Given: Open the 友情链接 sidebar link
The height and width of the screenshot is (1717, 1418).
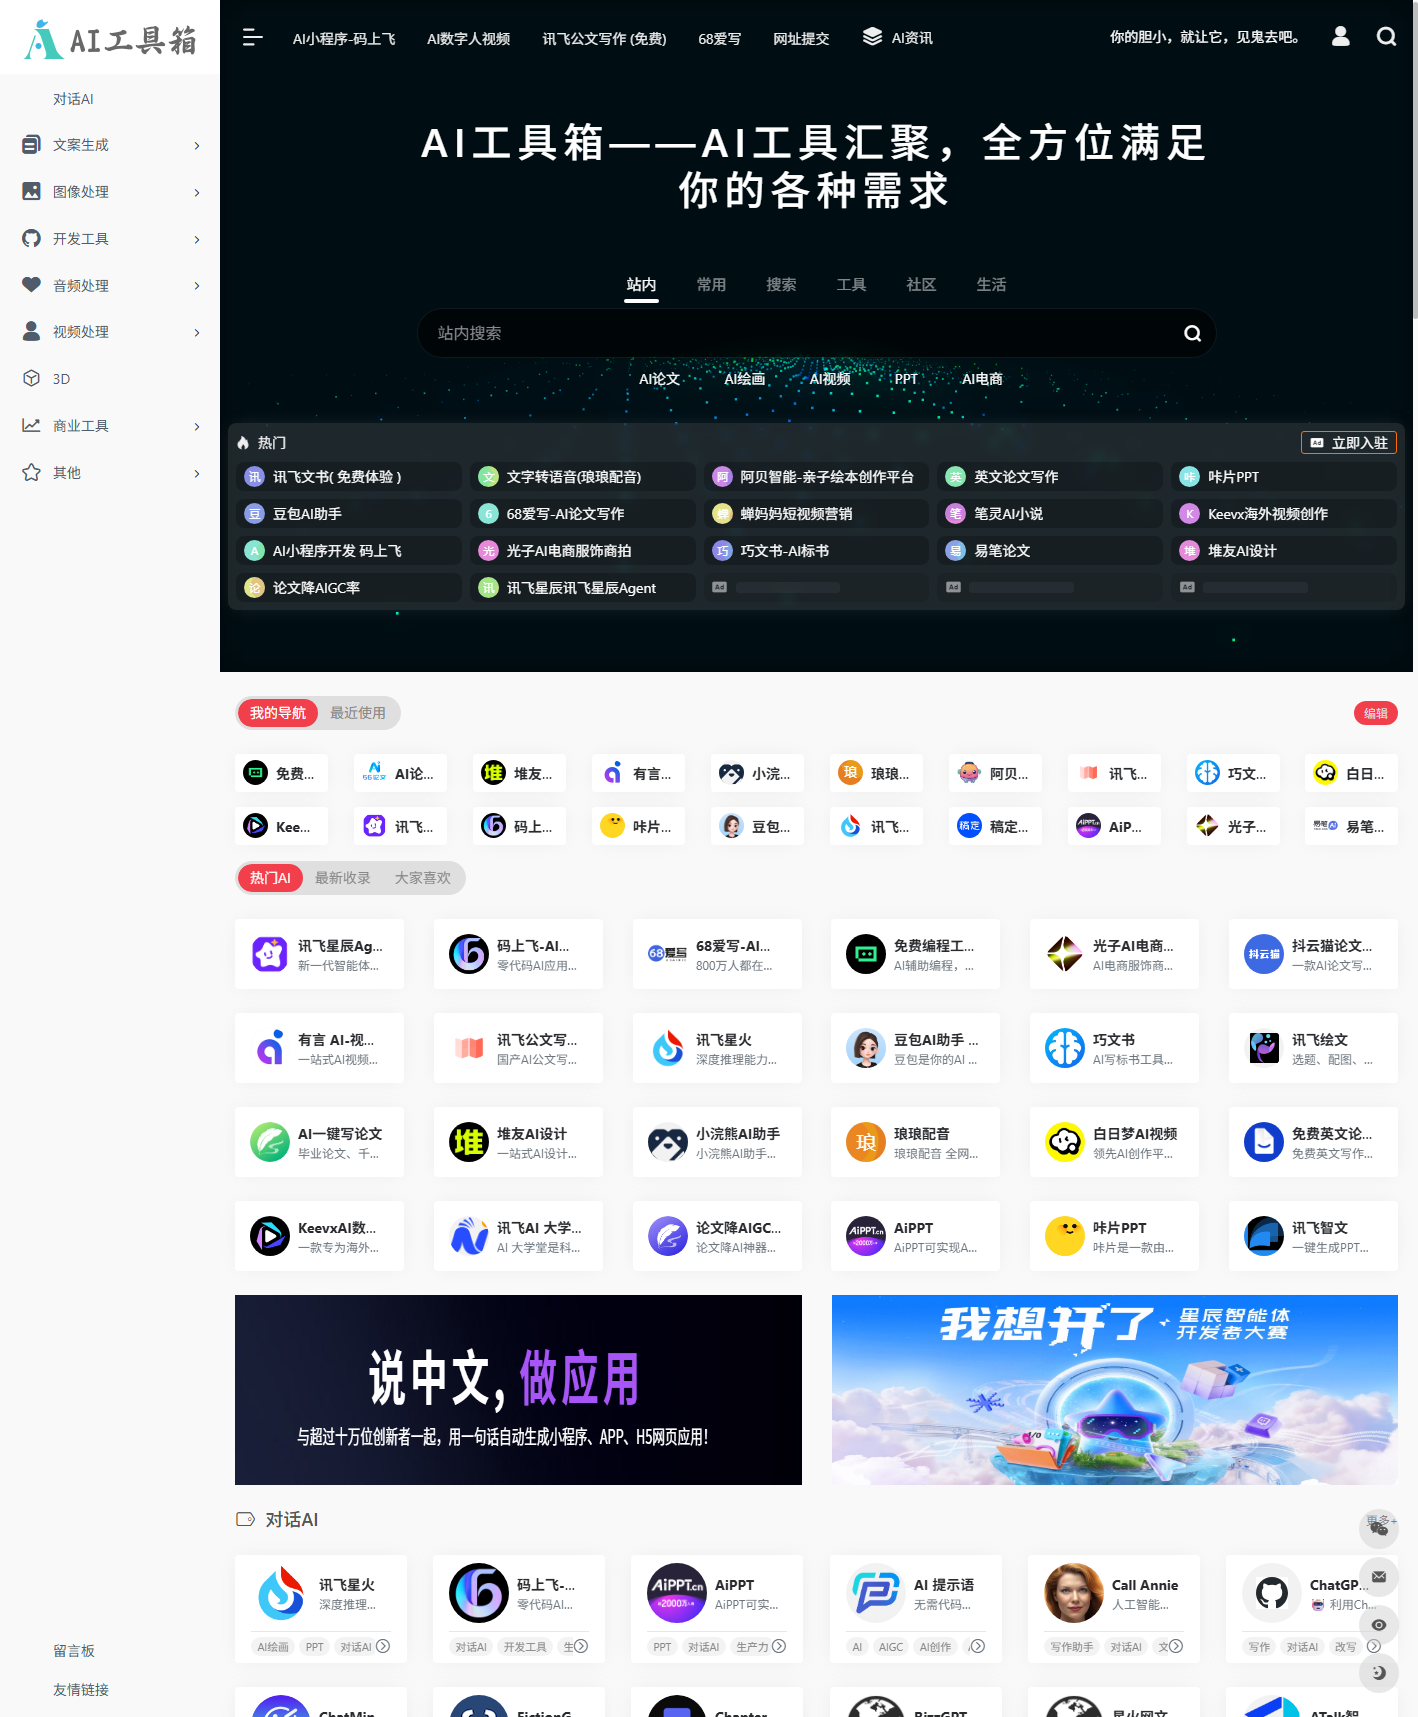Looking at the screenshot, I should tap(81, 1690).
